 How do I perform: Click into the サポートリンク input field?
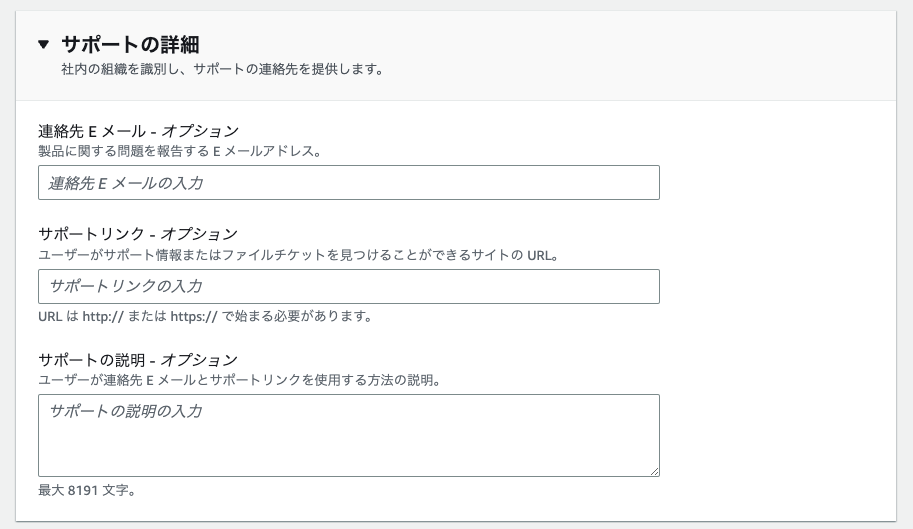pos(348,286)
